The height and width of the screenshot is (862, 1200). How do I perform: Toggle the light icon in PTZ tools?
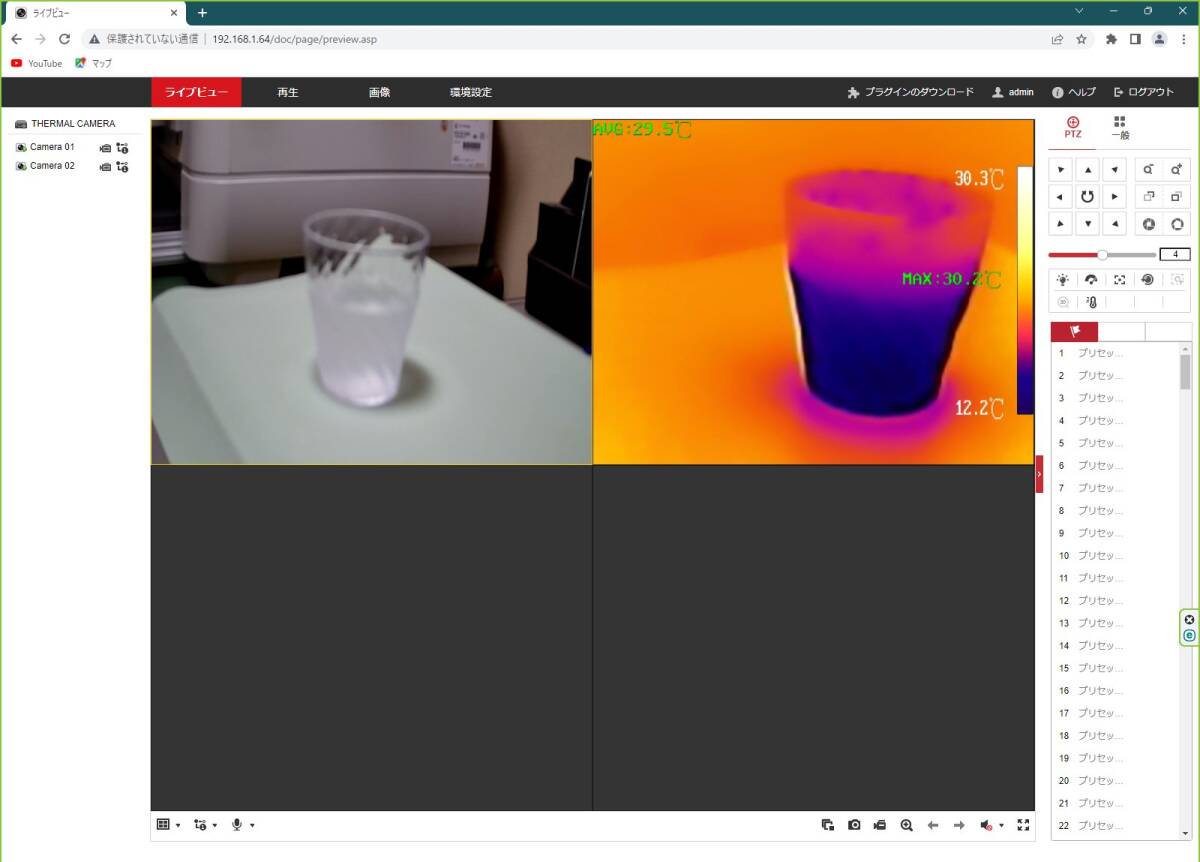(x=1062, y=280)
